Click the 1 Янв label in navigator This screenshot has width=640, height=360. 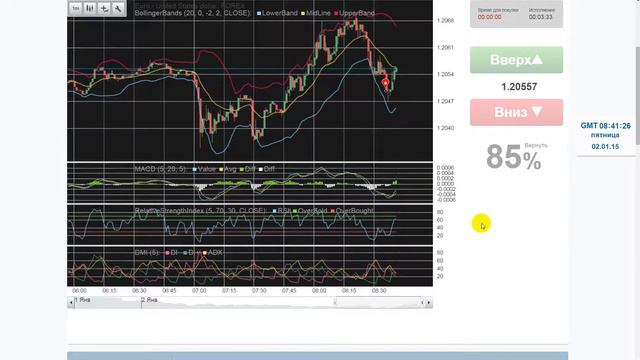83,300
